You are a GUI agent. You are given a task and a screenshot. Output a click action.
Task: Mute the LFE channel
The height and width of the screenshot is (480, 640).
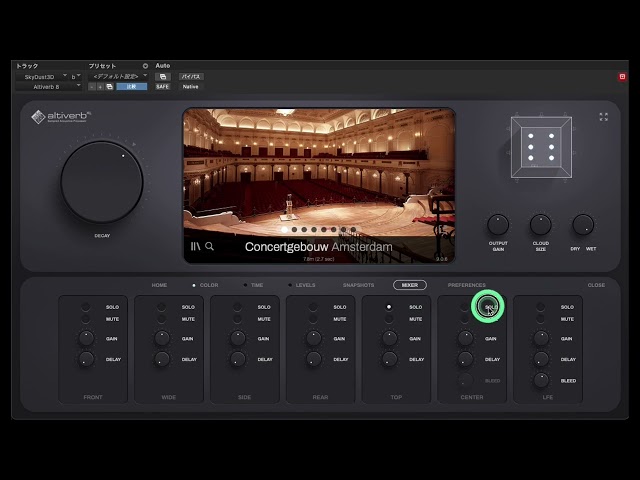540,319
